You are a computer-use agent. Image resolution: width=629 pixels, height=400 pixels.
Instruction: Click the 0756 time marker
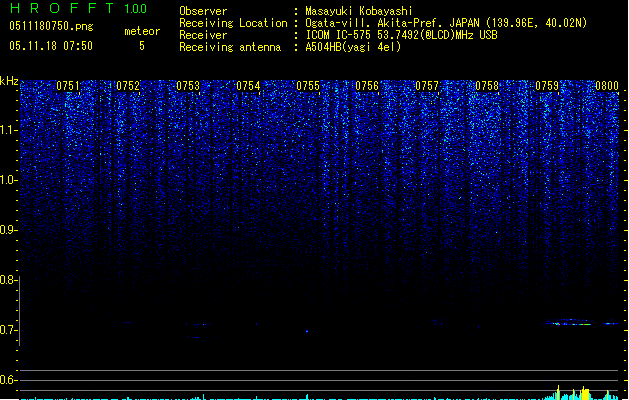point(367,86)
